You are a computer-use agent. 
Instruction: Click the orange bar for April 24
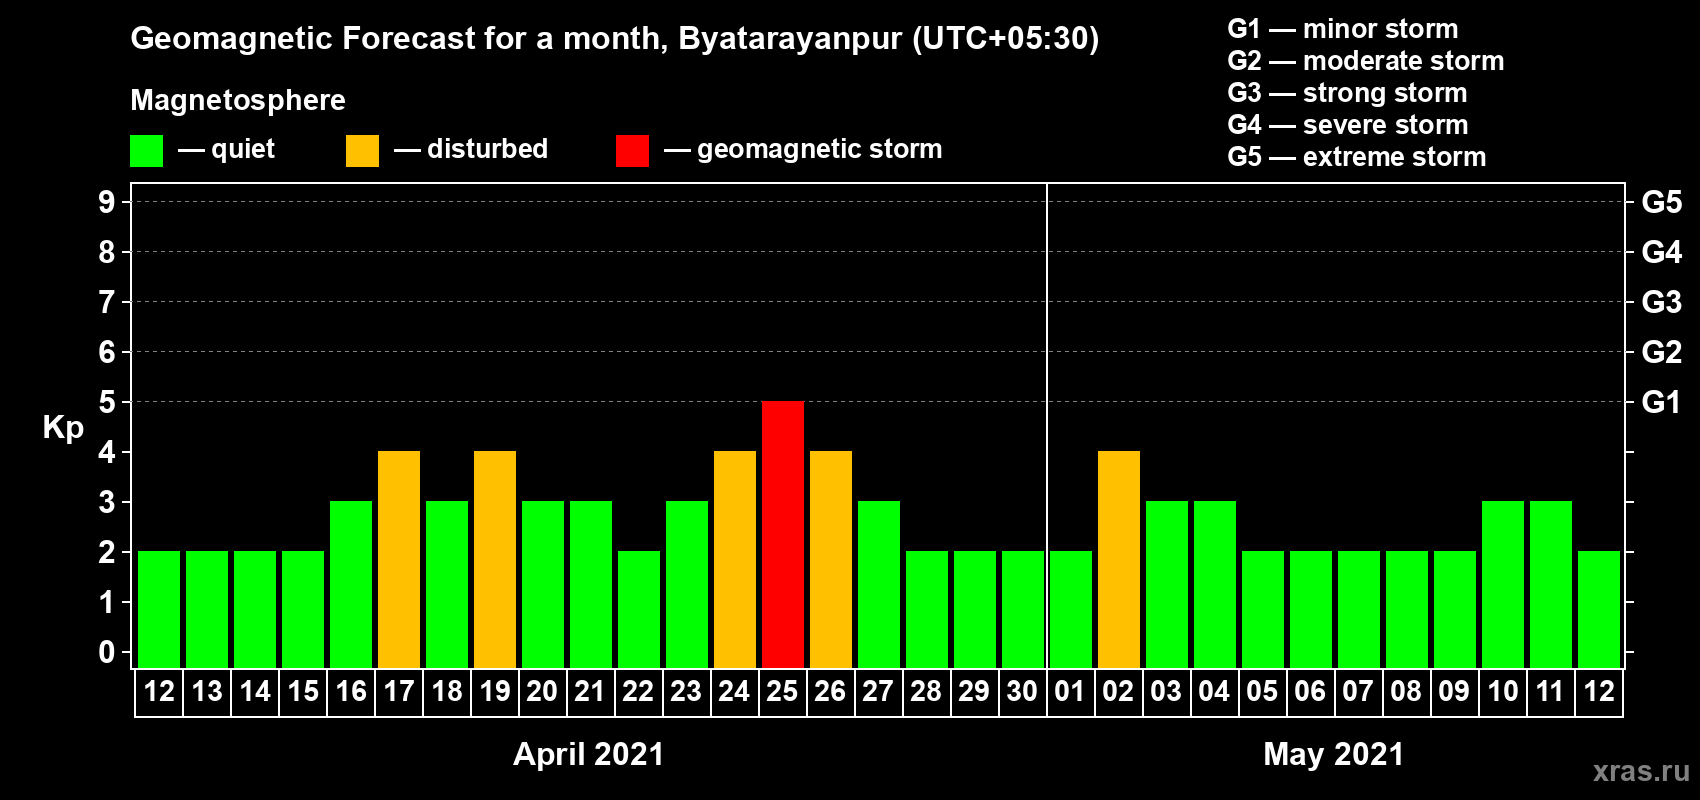point(735,559)
